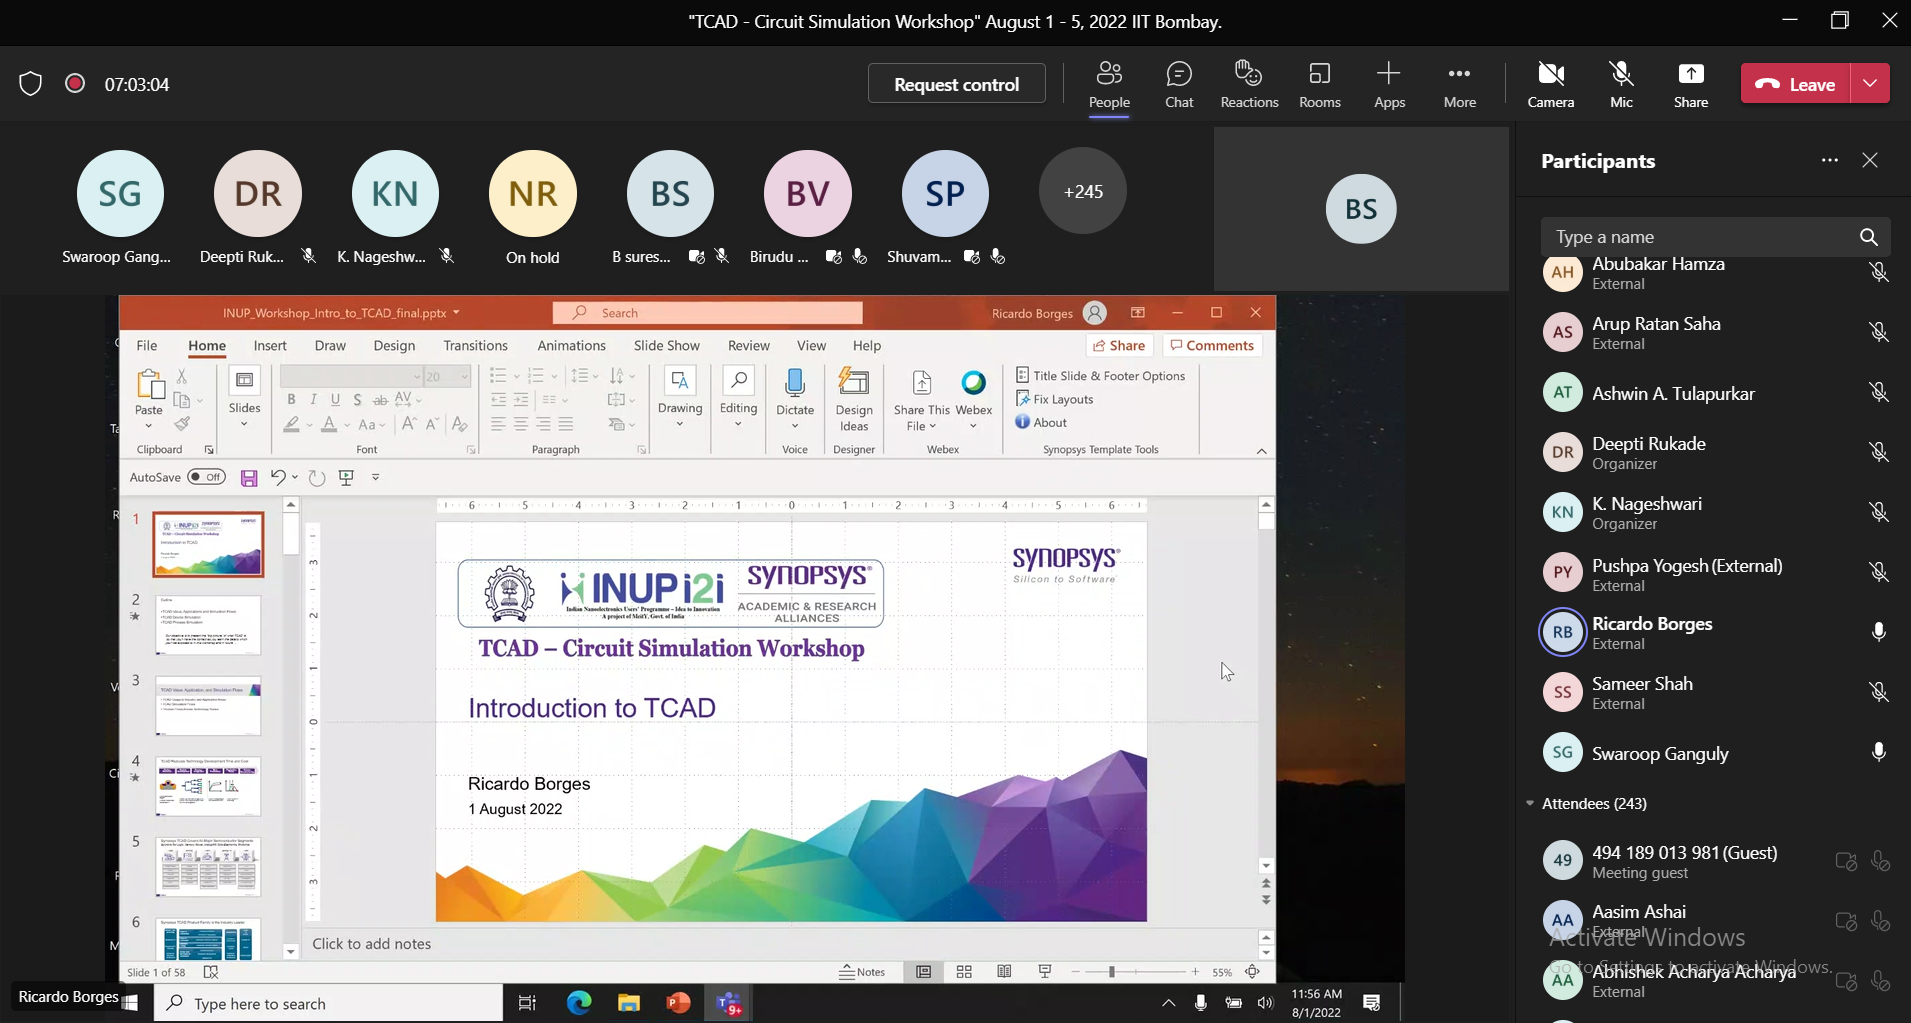Switch to the Transitions ribbon tab
This screenshot has width=1911, height=1023.
coord(475,345)
